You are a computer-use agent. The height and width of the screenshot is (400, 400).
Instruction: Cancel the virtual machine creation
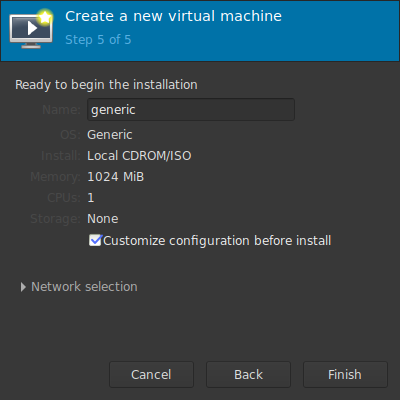click(x=151, y=374)
